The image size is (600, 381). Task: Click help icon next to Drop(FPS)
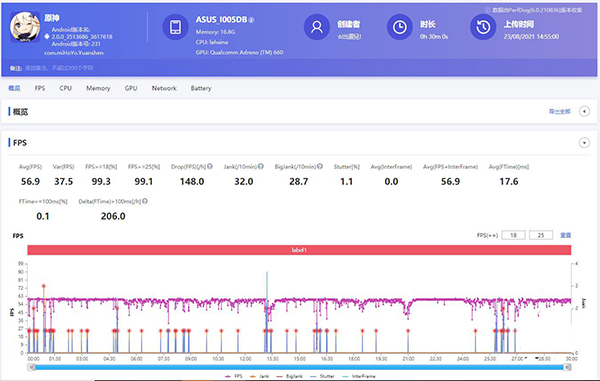coord(210,166)
